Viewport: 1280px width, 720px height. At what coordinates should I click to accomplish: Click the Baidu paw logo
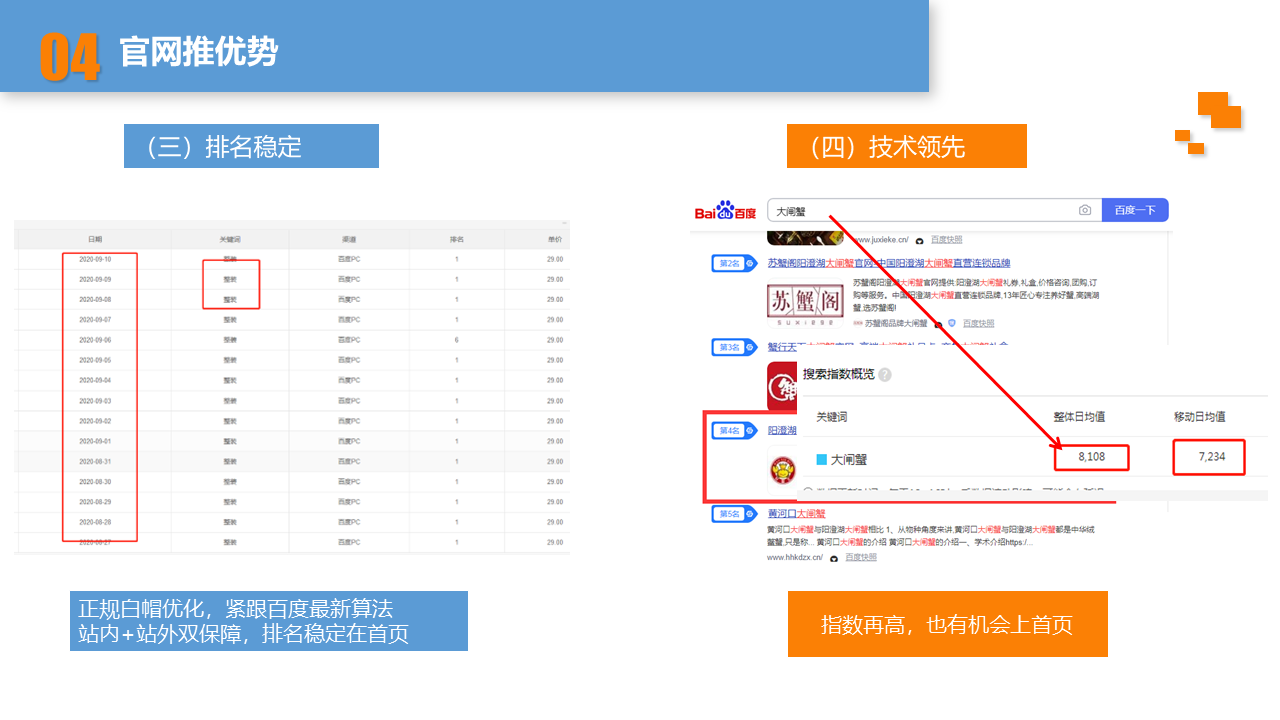pos(725,210)
